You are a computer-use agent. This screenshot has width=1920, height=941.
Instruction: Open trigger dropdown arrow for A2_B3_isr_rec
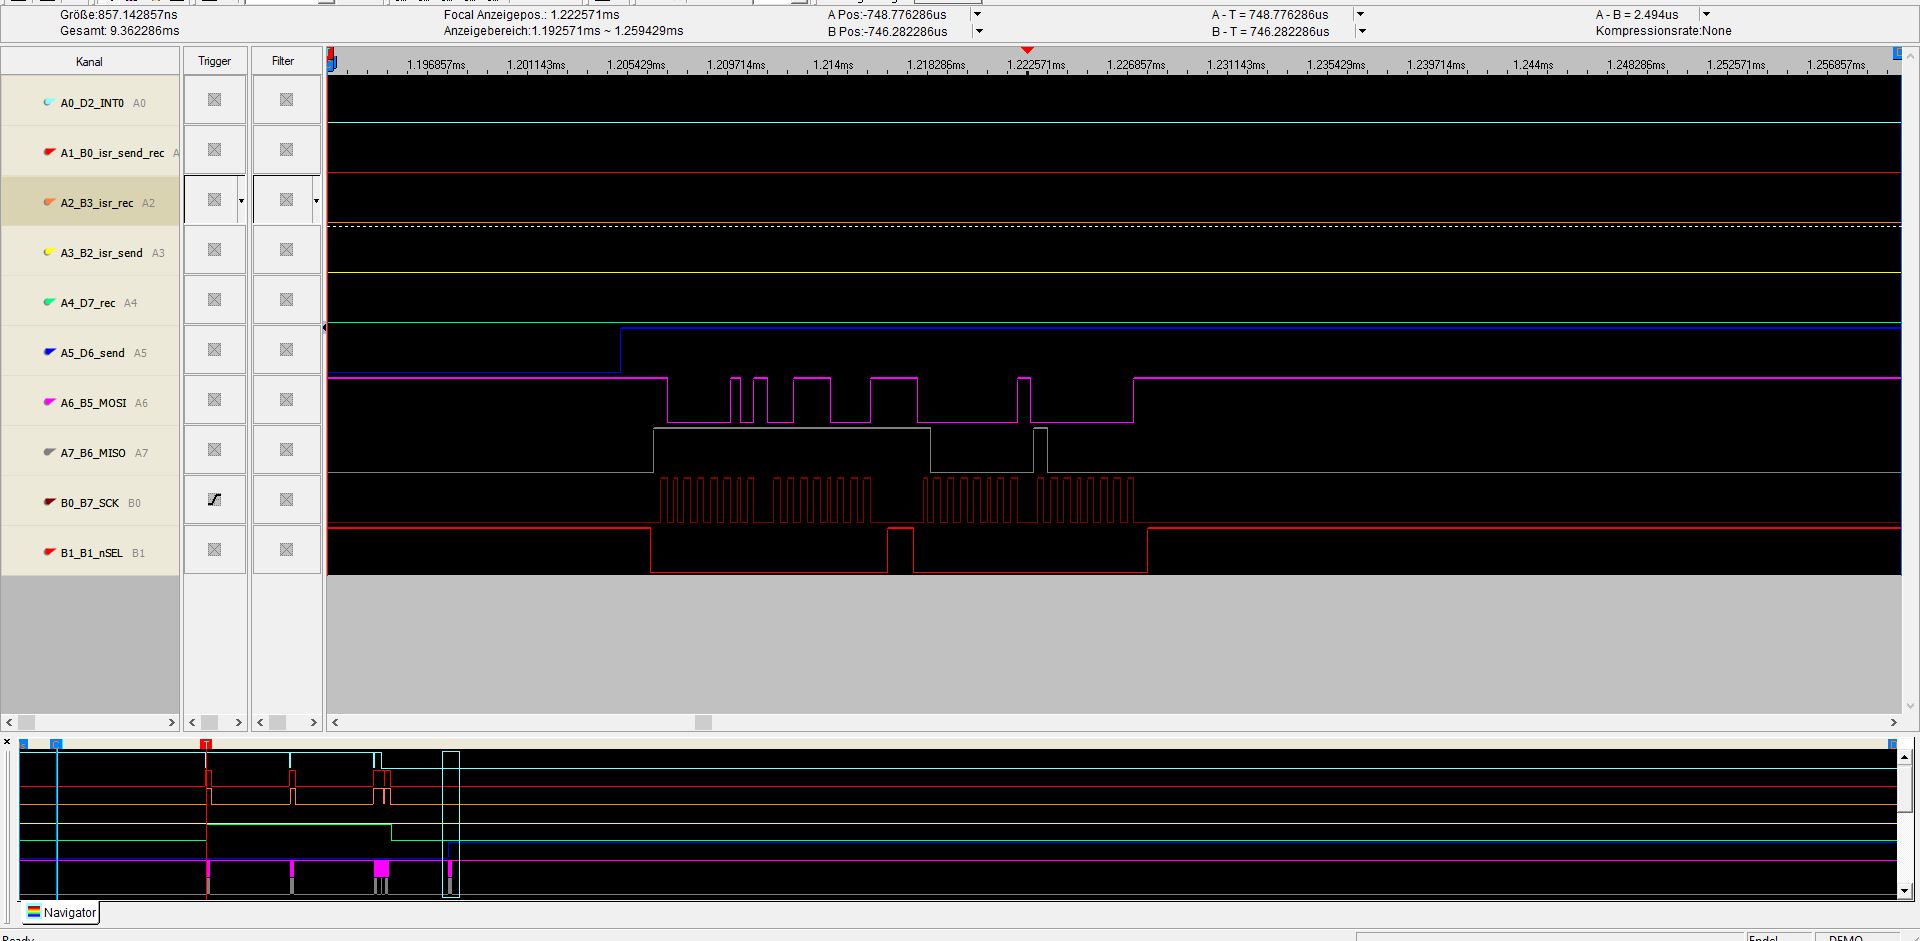click(x=241, y=201)
